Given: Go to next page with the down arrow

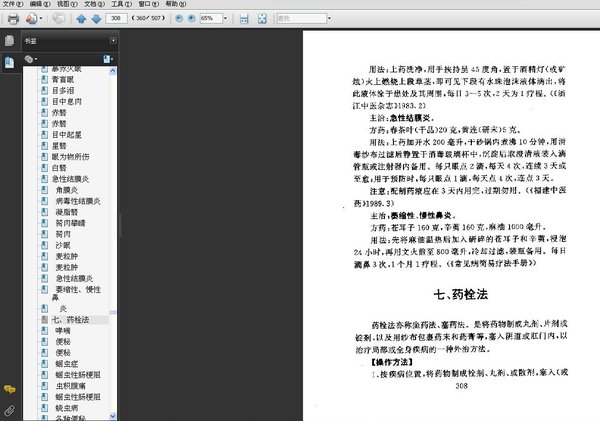Looking at the screenshot, I should (x=96, y=18).
